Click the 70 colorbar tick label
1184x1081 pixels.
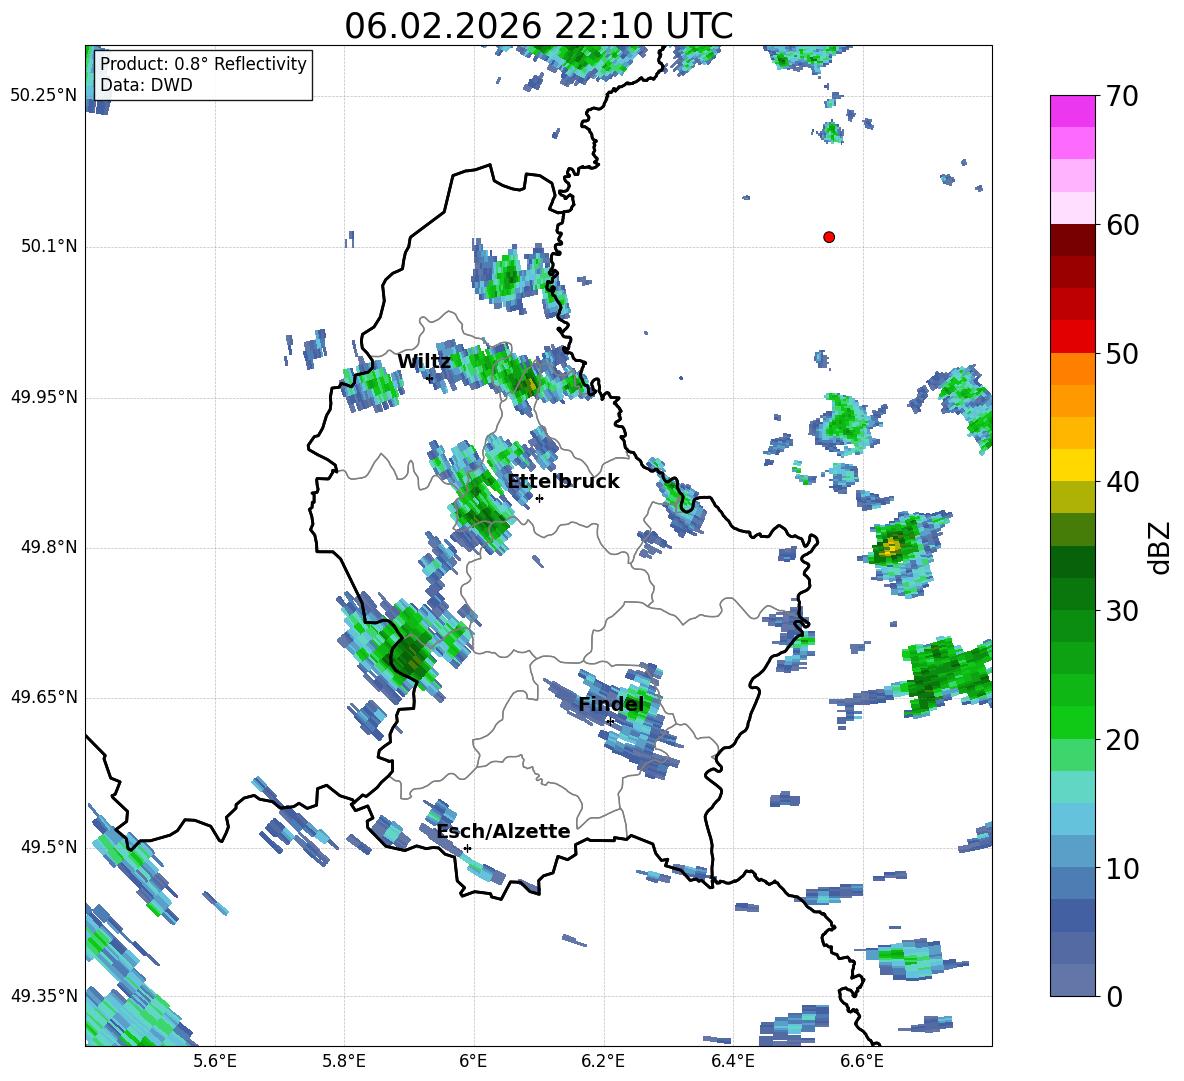tap(1121, 97)
